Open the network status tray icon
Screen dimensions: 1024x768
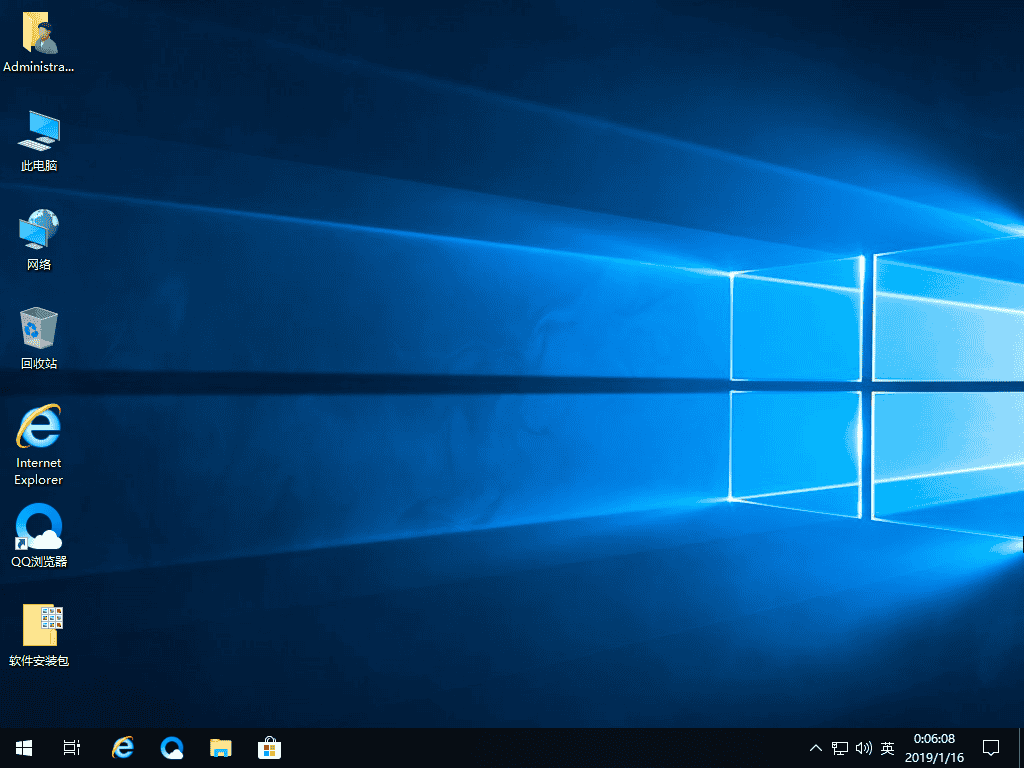[x=840, y=748]
